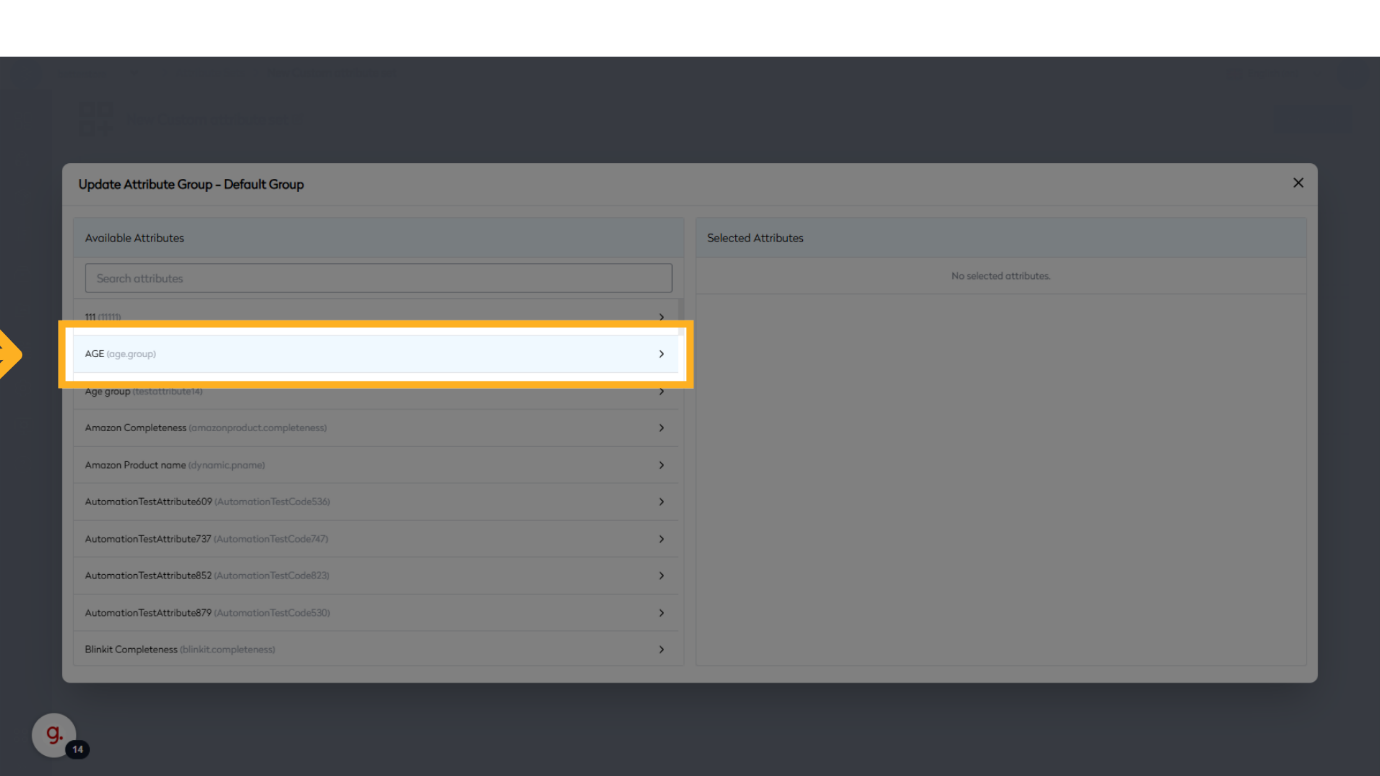Close the Update Attribute Group dialog

point(1298,183)
